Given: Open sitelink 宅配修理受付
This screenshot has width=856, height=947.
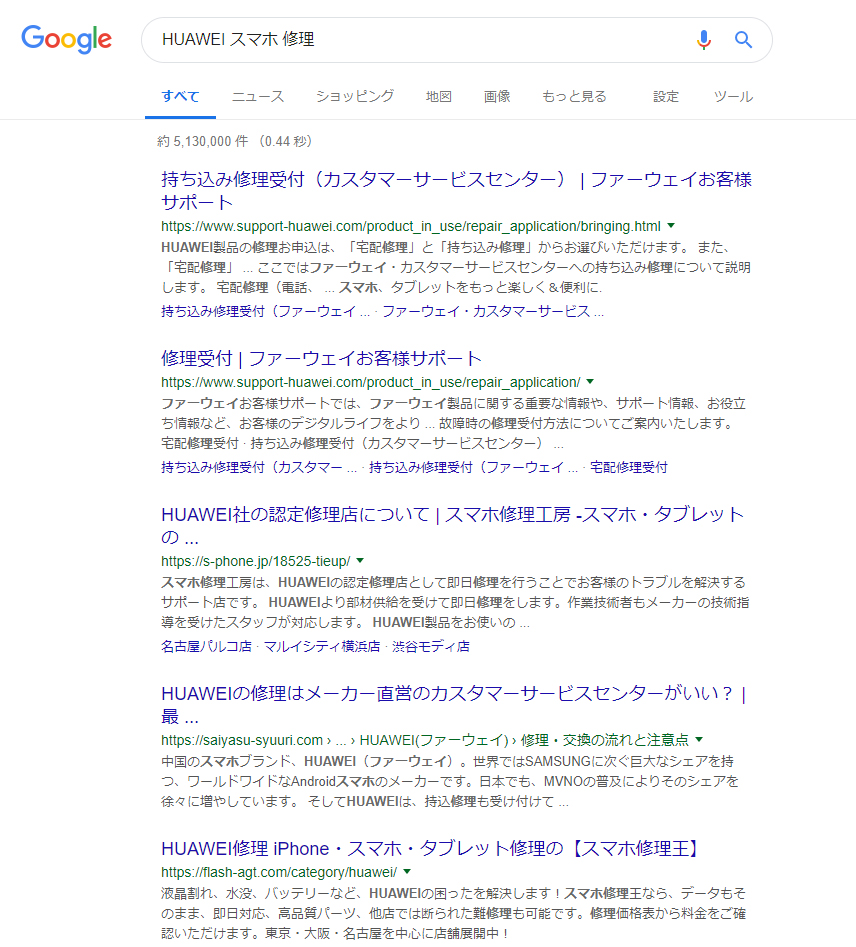Looking at the screenshot, I should [x=629, y=467].
